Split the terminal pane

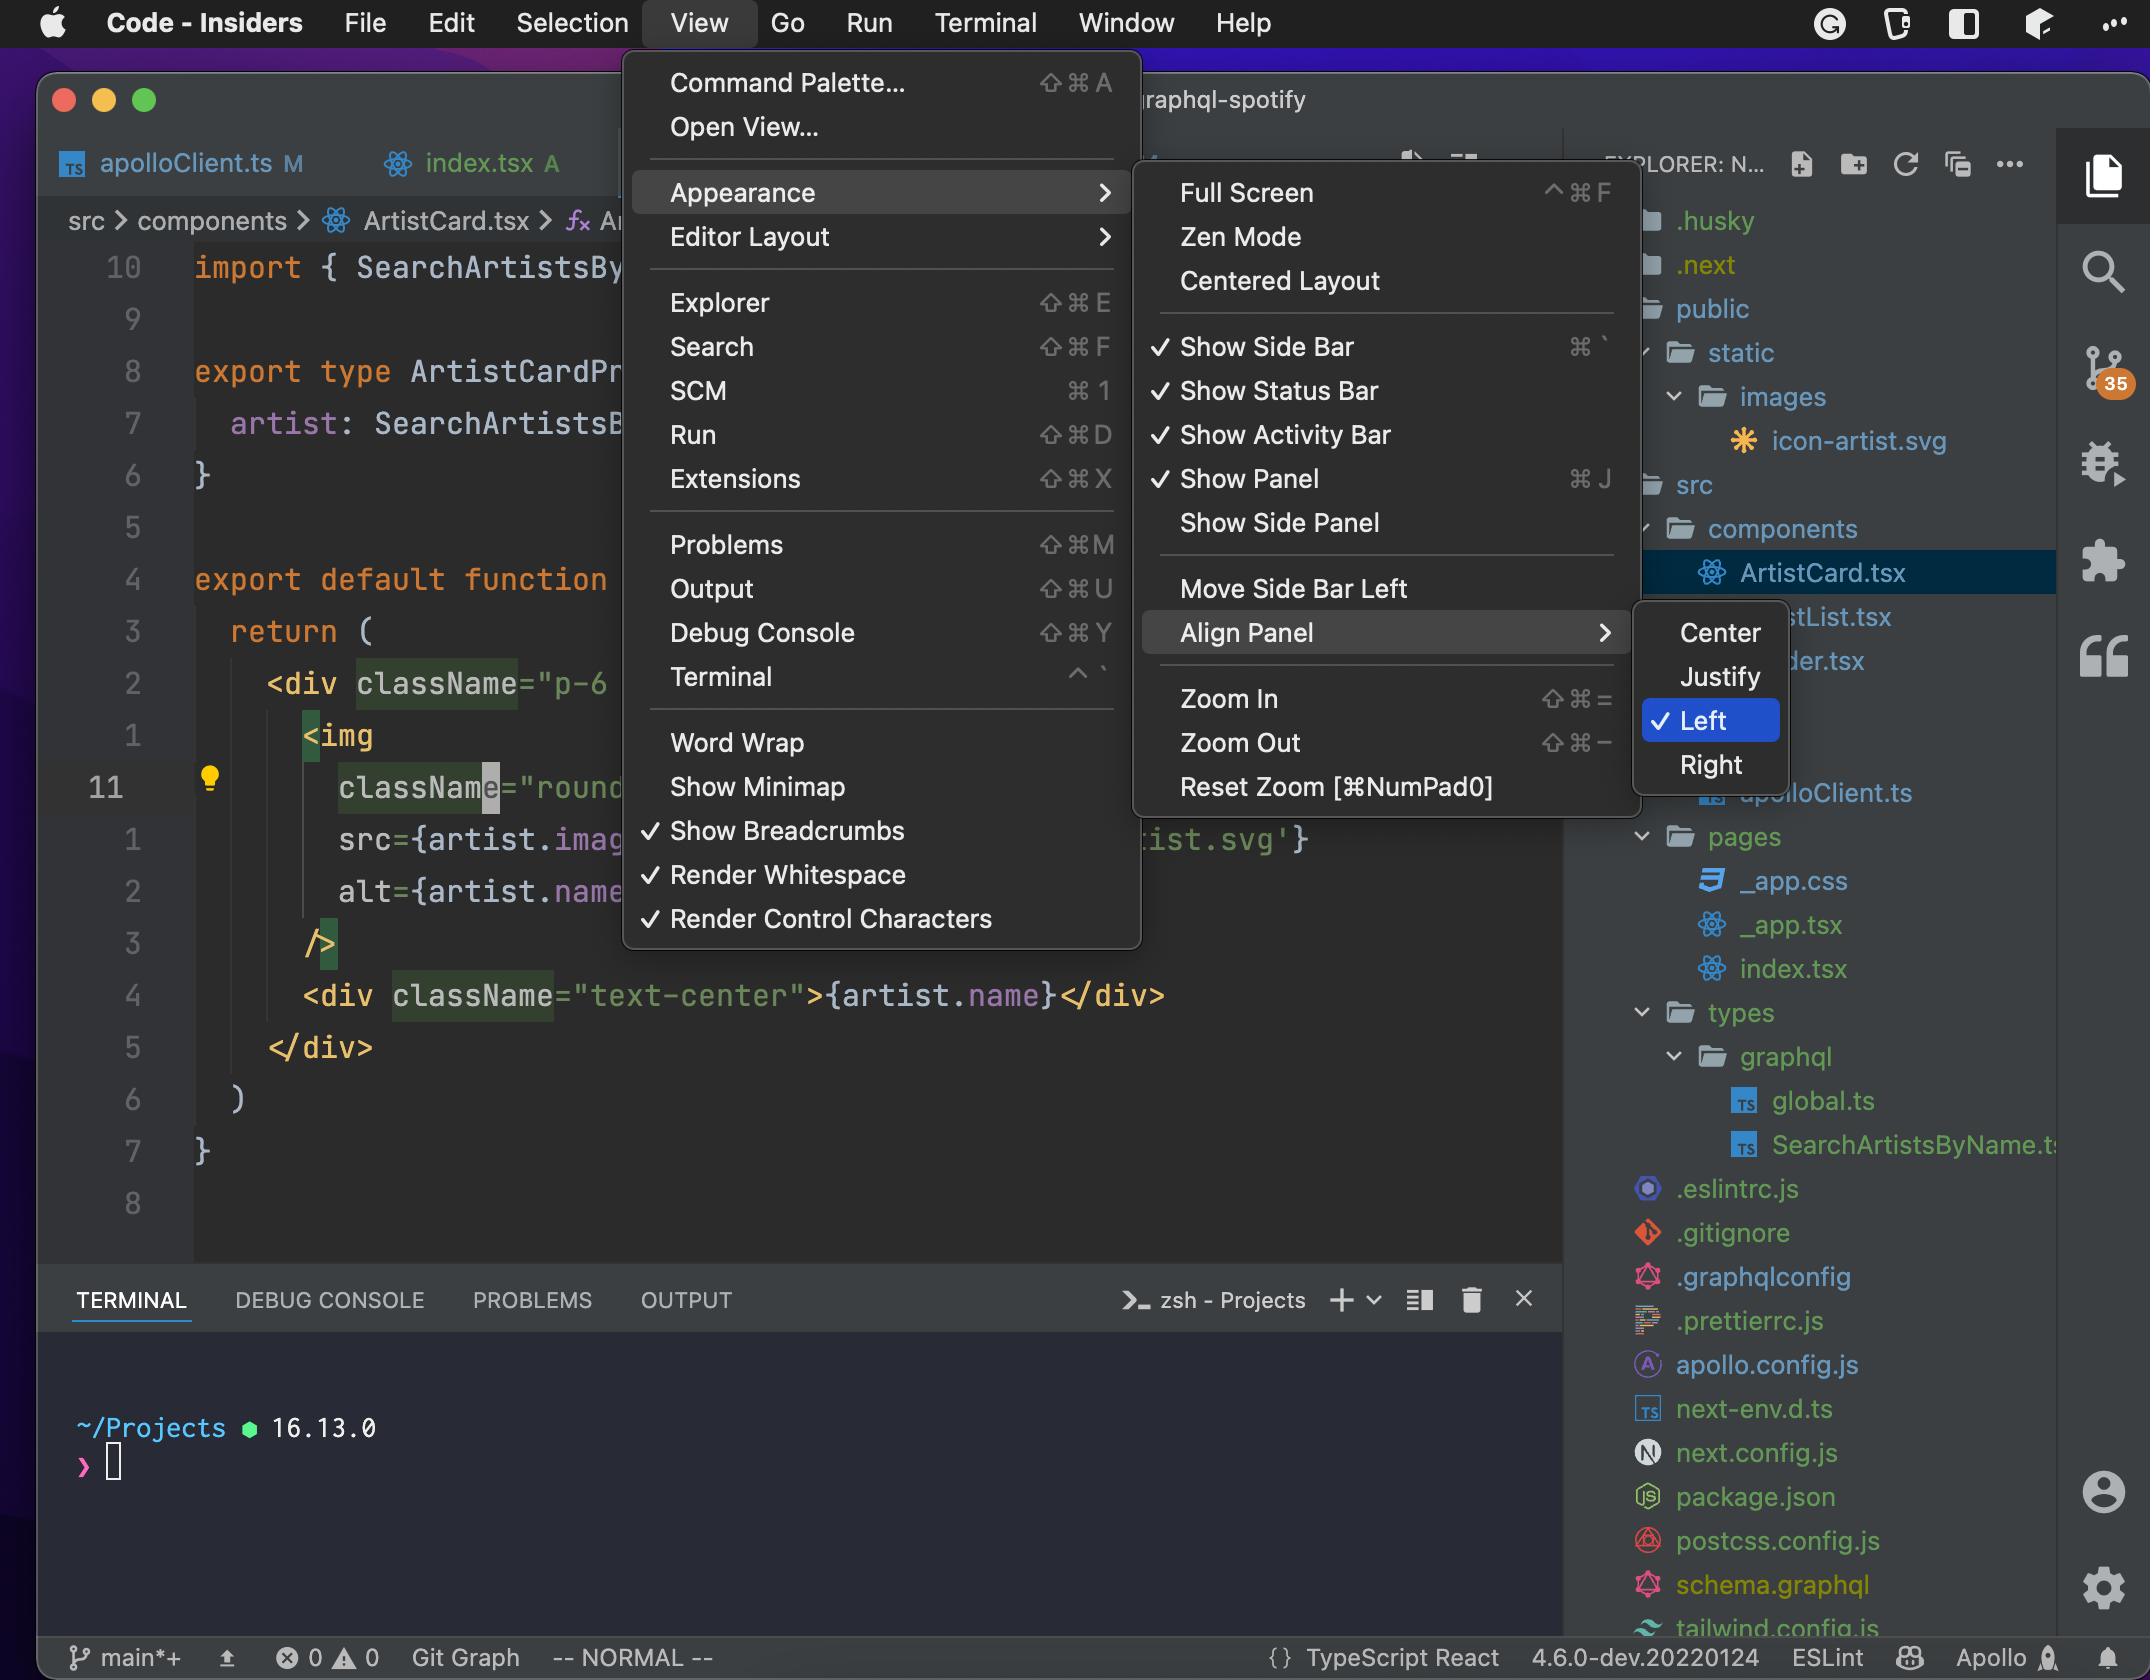point(1419,1299)
